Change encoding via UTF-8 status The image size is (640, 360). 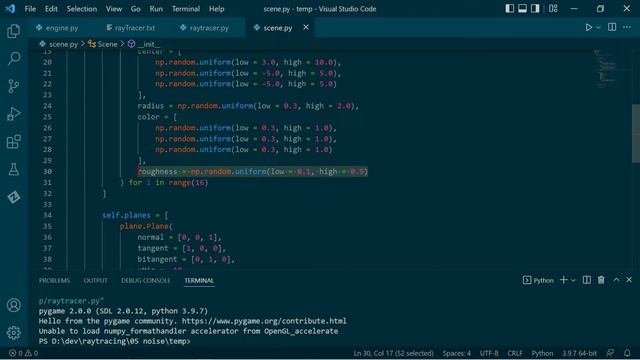489,353
